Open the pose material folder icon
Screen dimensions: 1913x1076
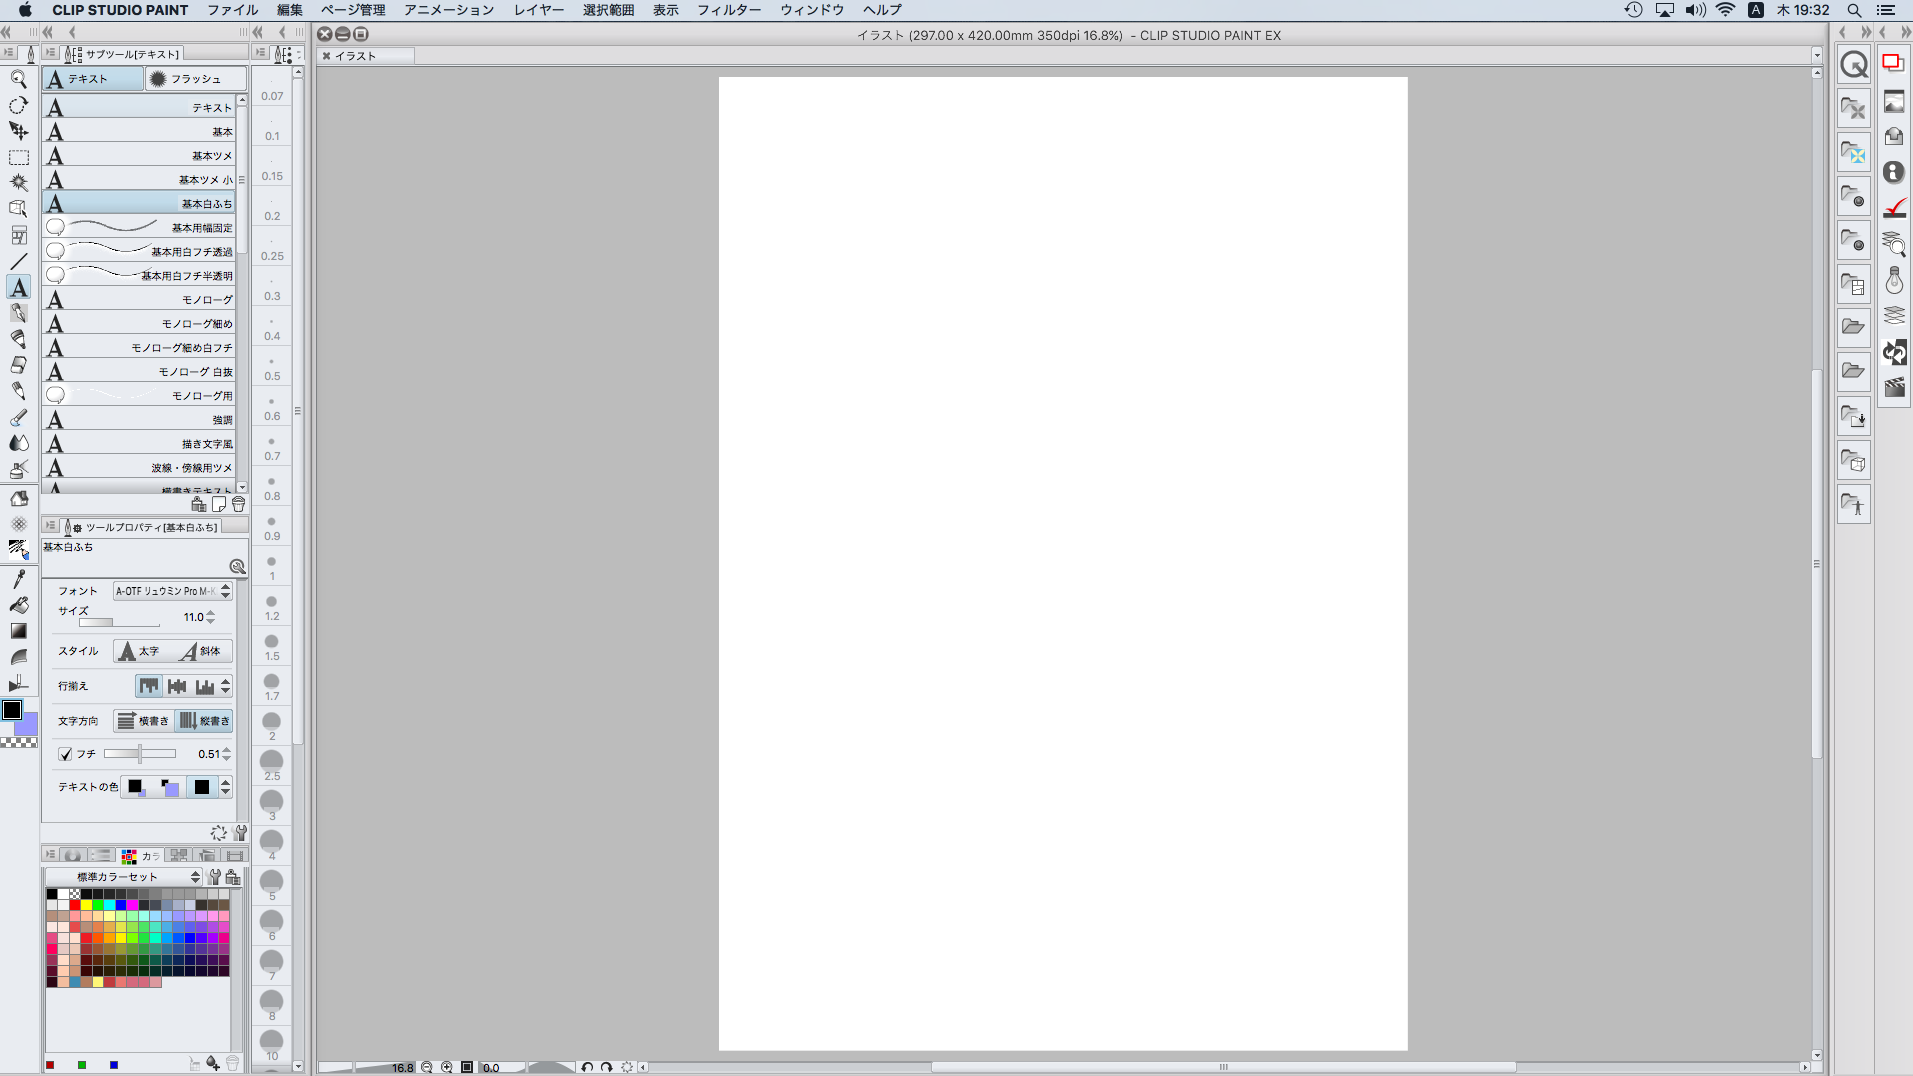coord(1854,504)
